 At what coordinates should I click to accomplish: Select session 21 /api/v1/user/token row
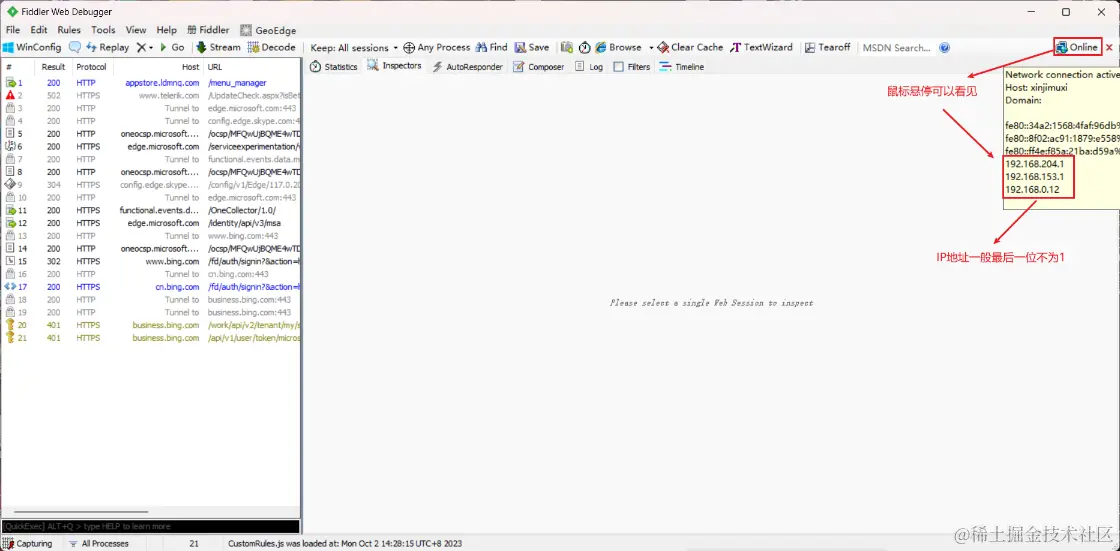pyautogui.click(x=151, y=337)
